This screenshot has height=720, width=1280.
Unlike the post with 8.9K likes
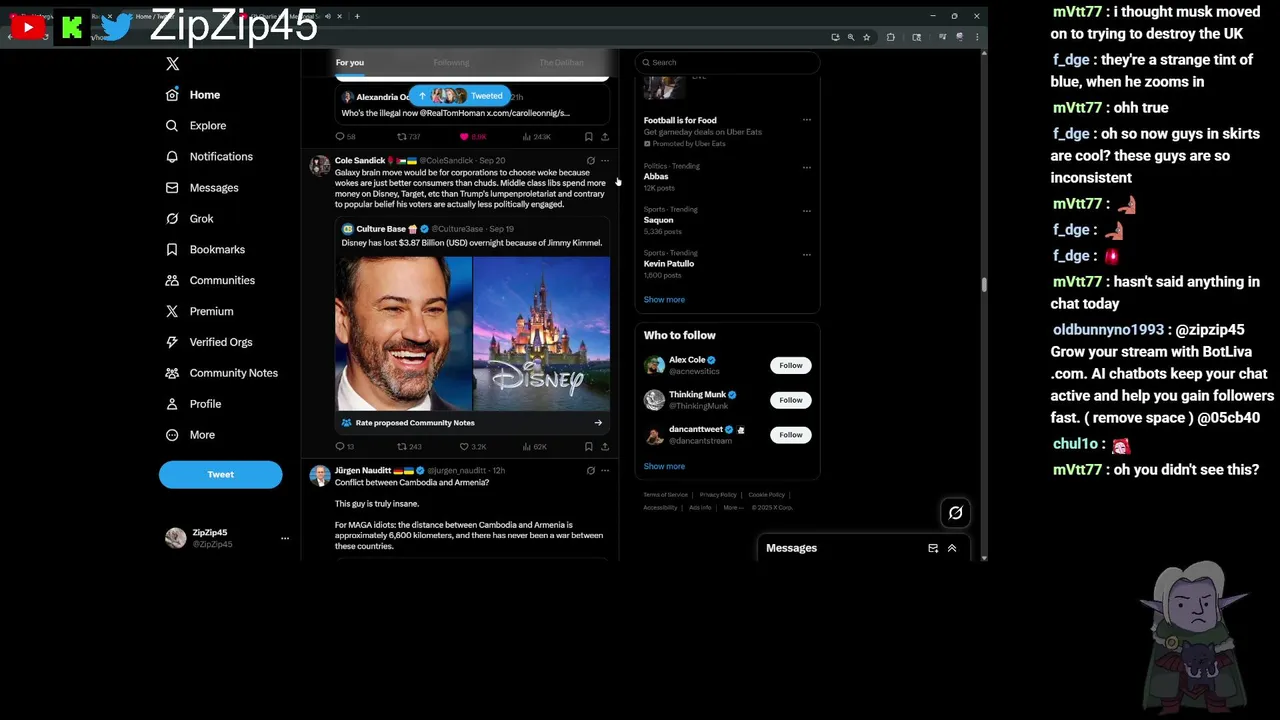tap(472, 137)
